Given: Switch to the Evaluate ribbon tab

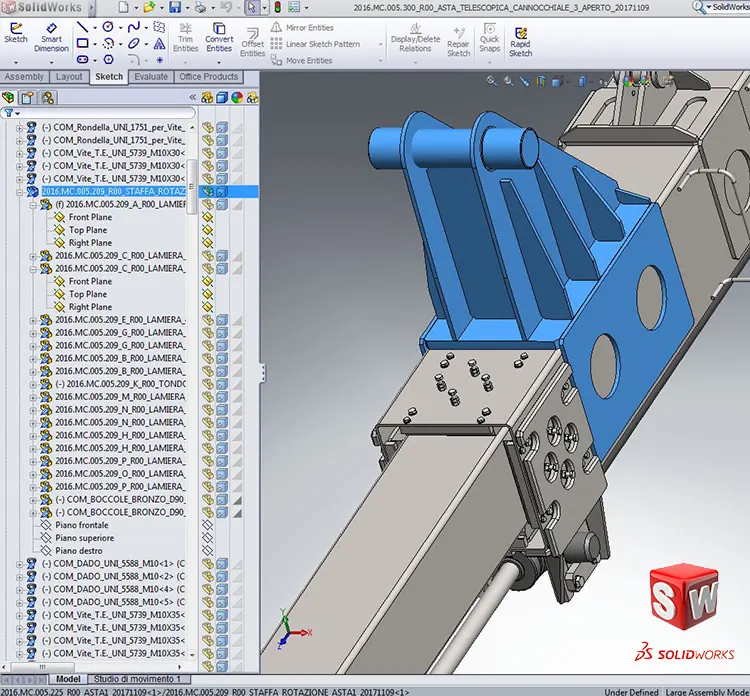Looking at the screenshot, I should pos(151,77).
